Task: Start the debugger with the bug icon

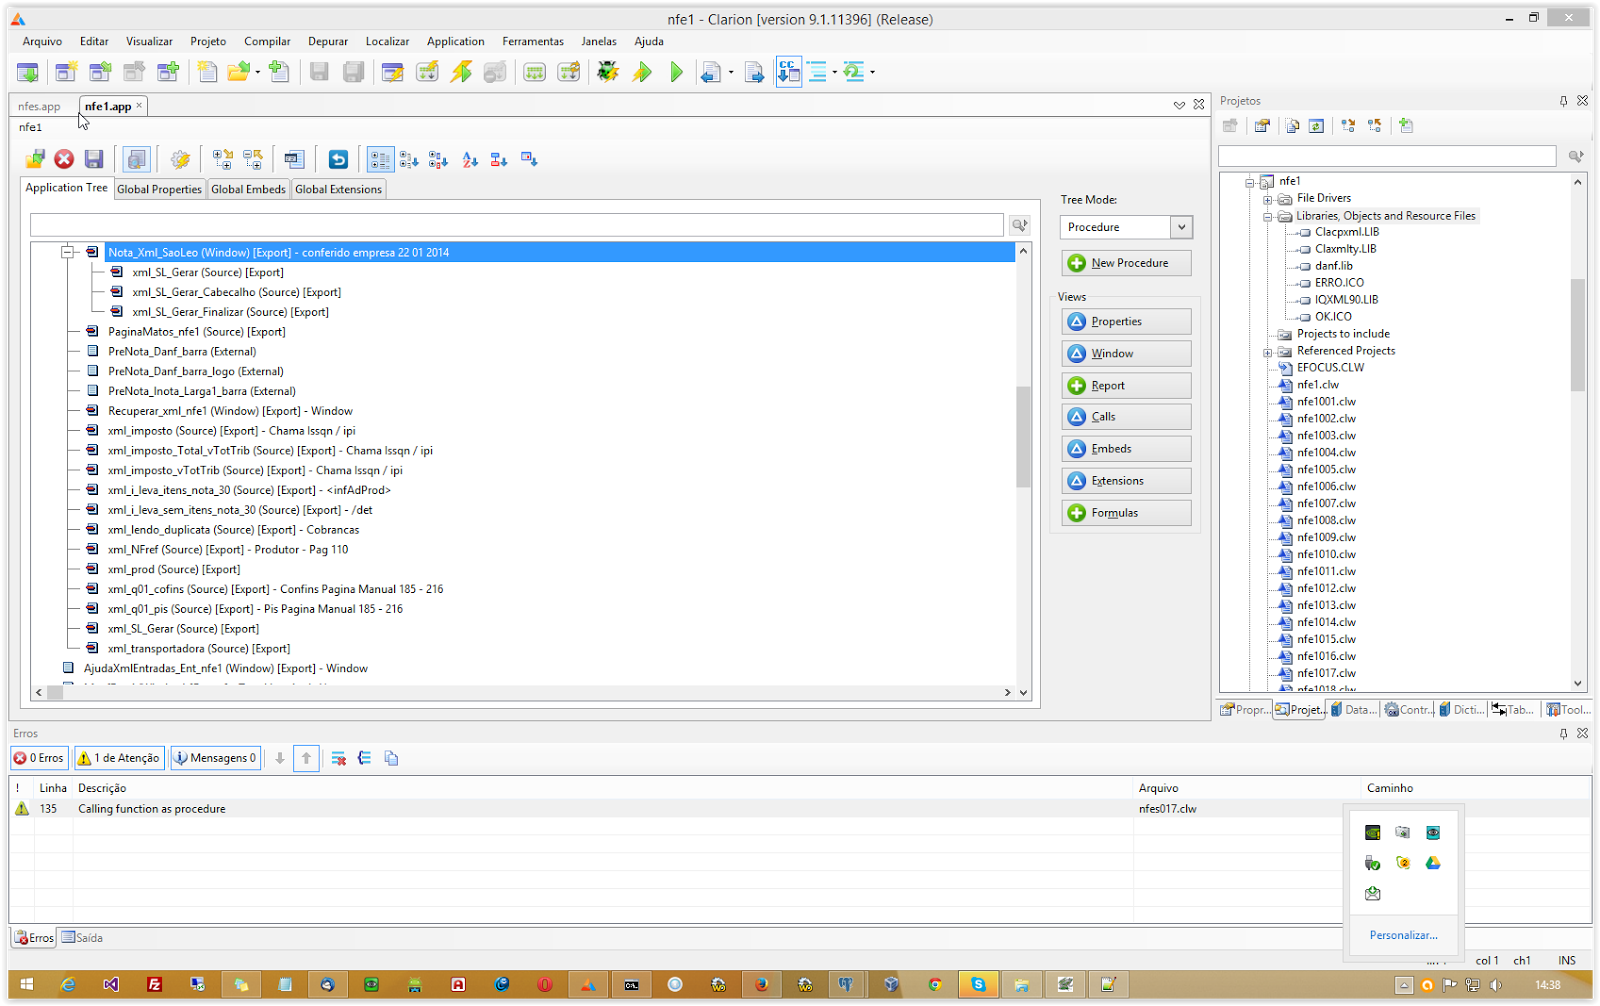Action: [x=607, y=71]
